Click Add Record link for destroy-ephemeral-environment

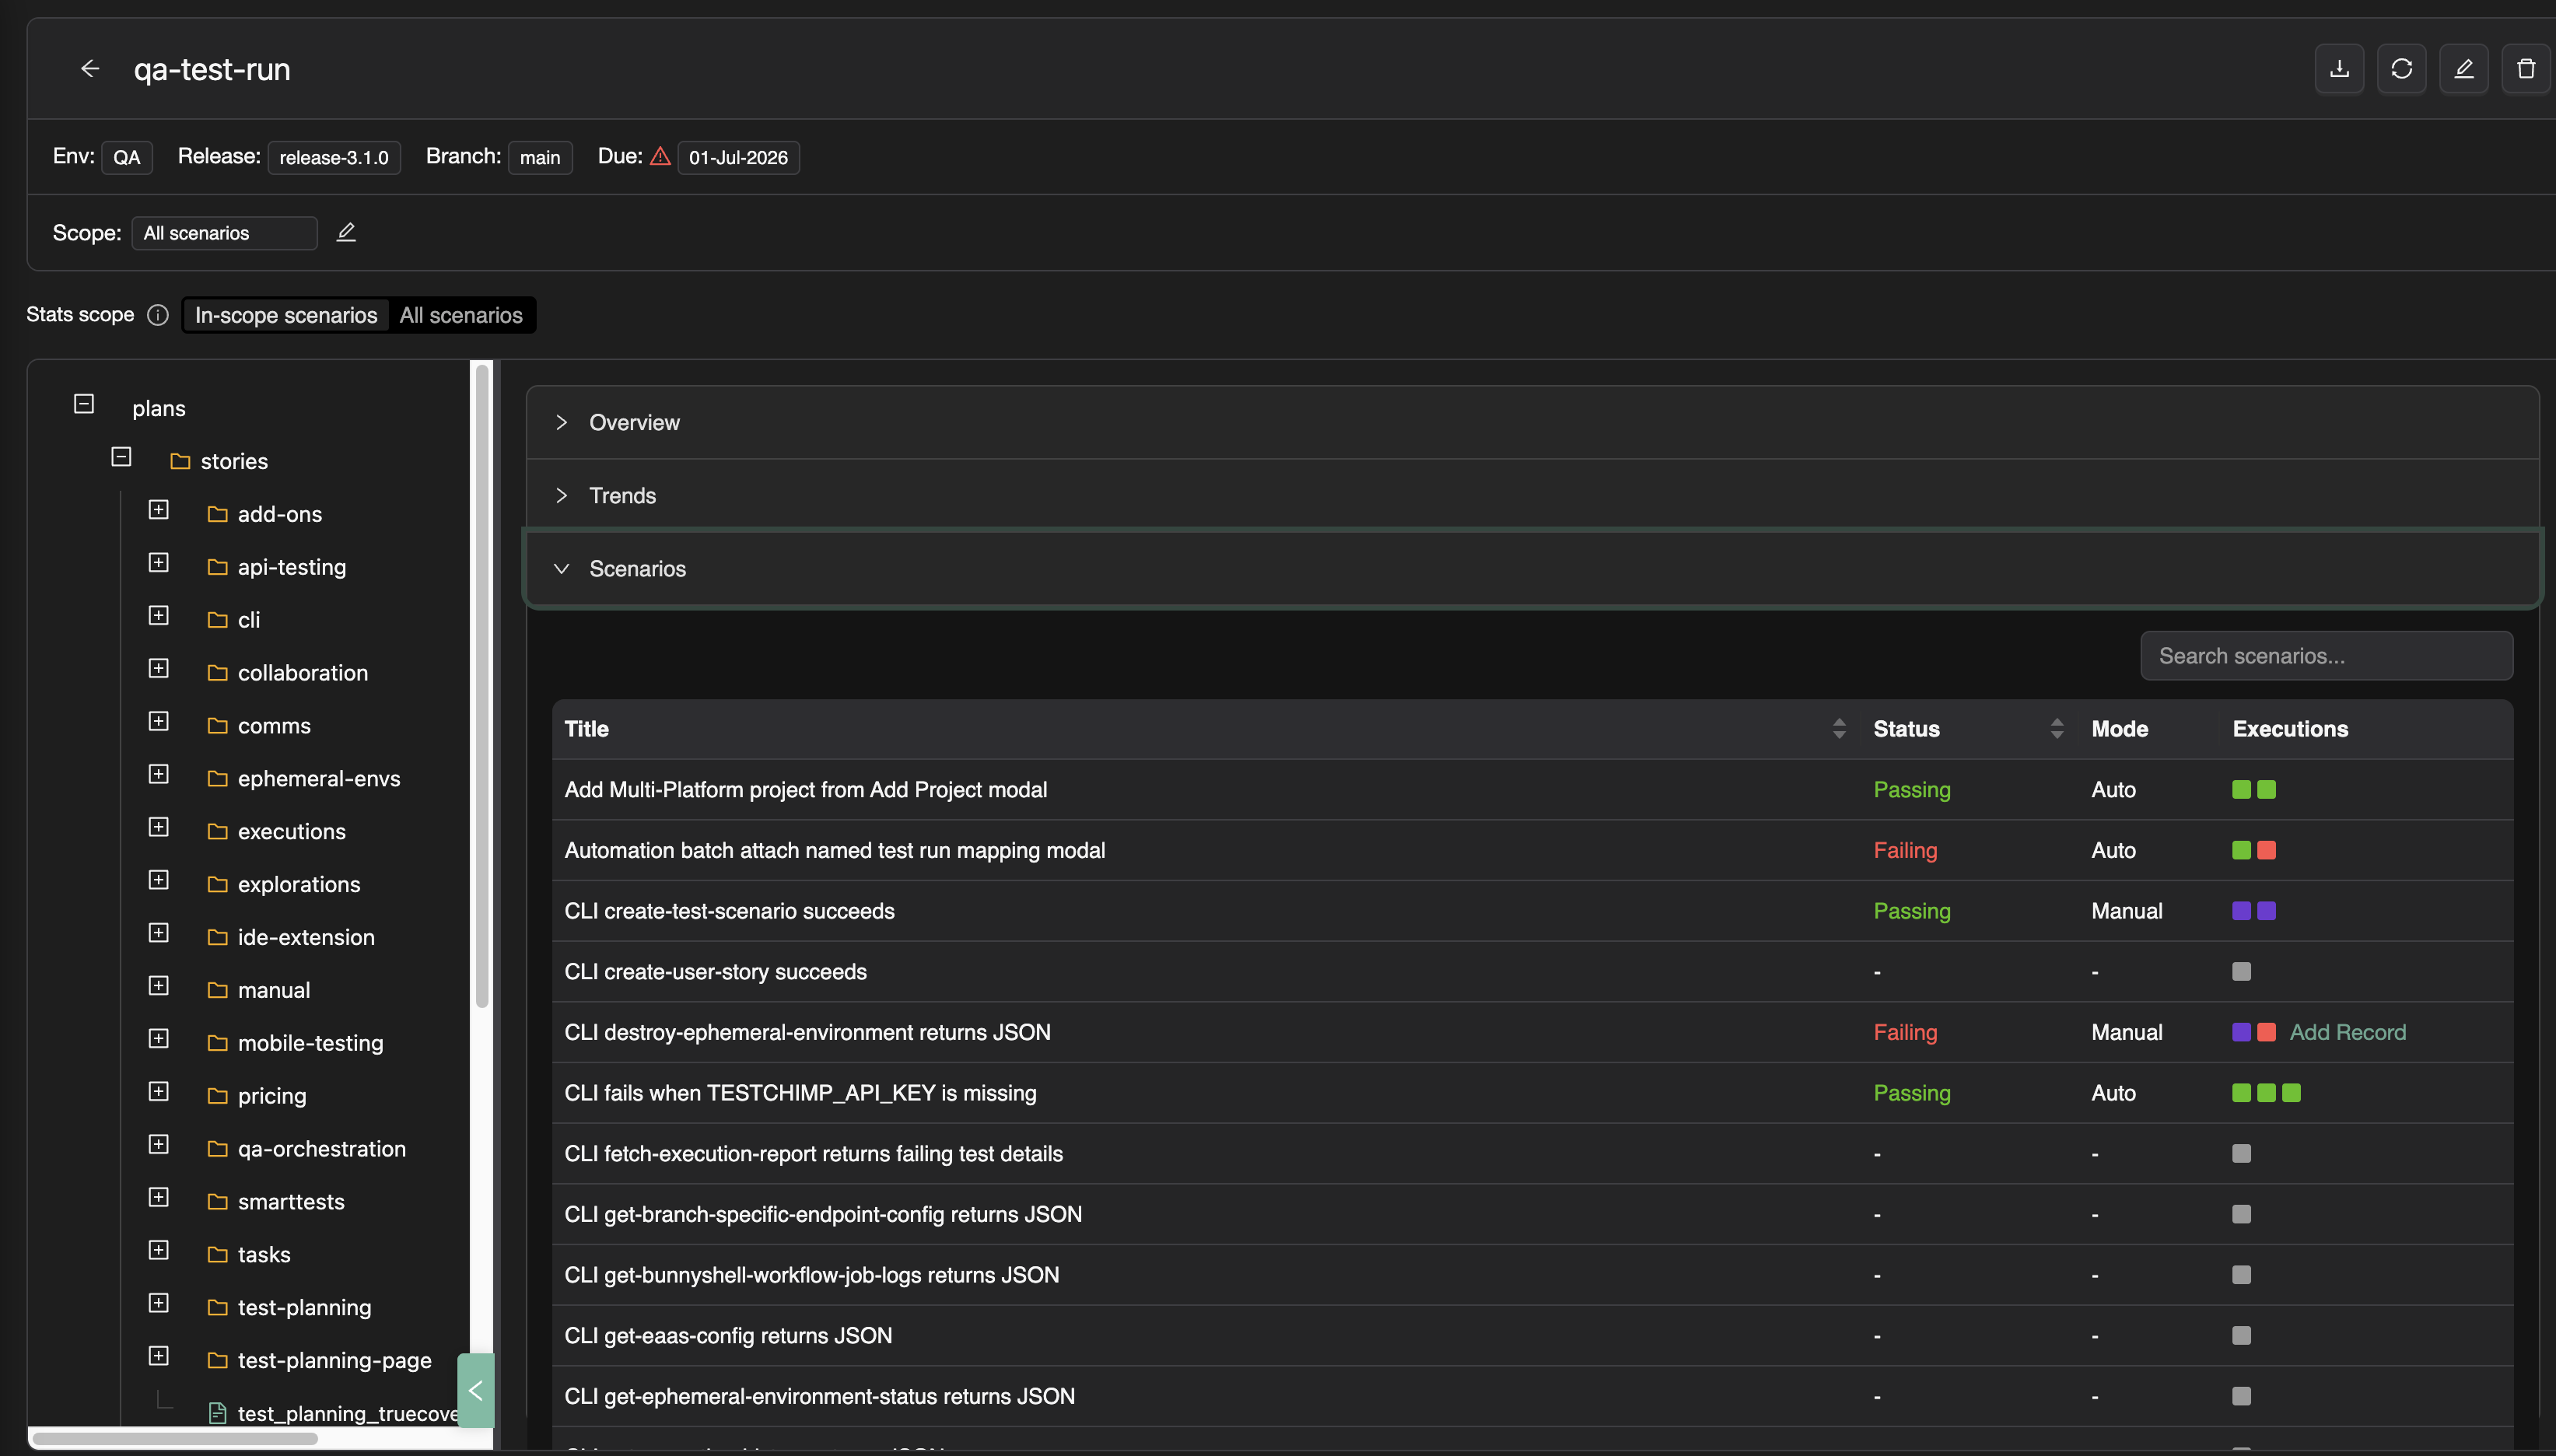(2347, 1033)
